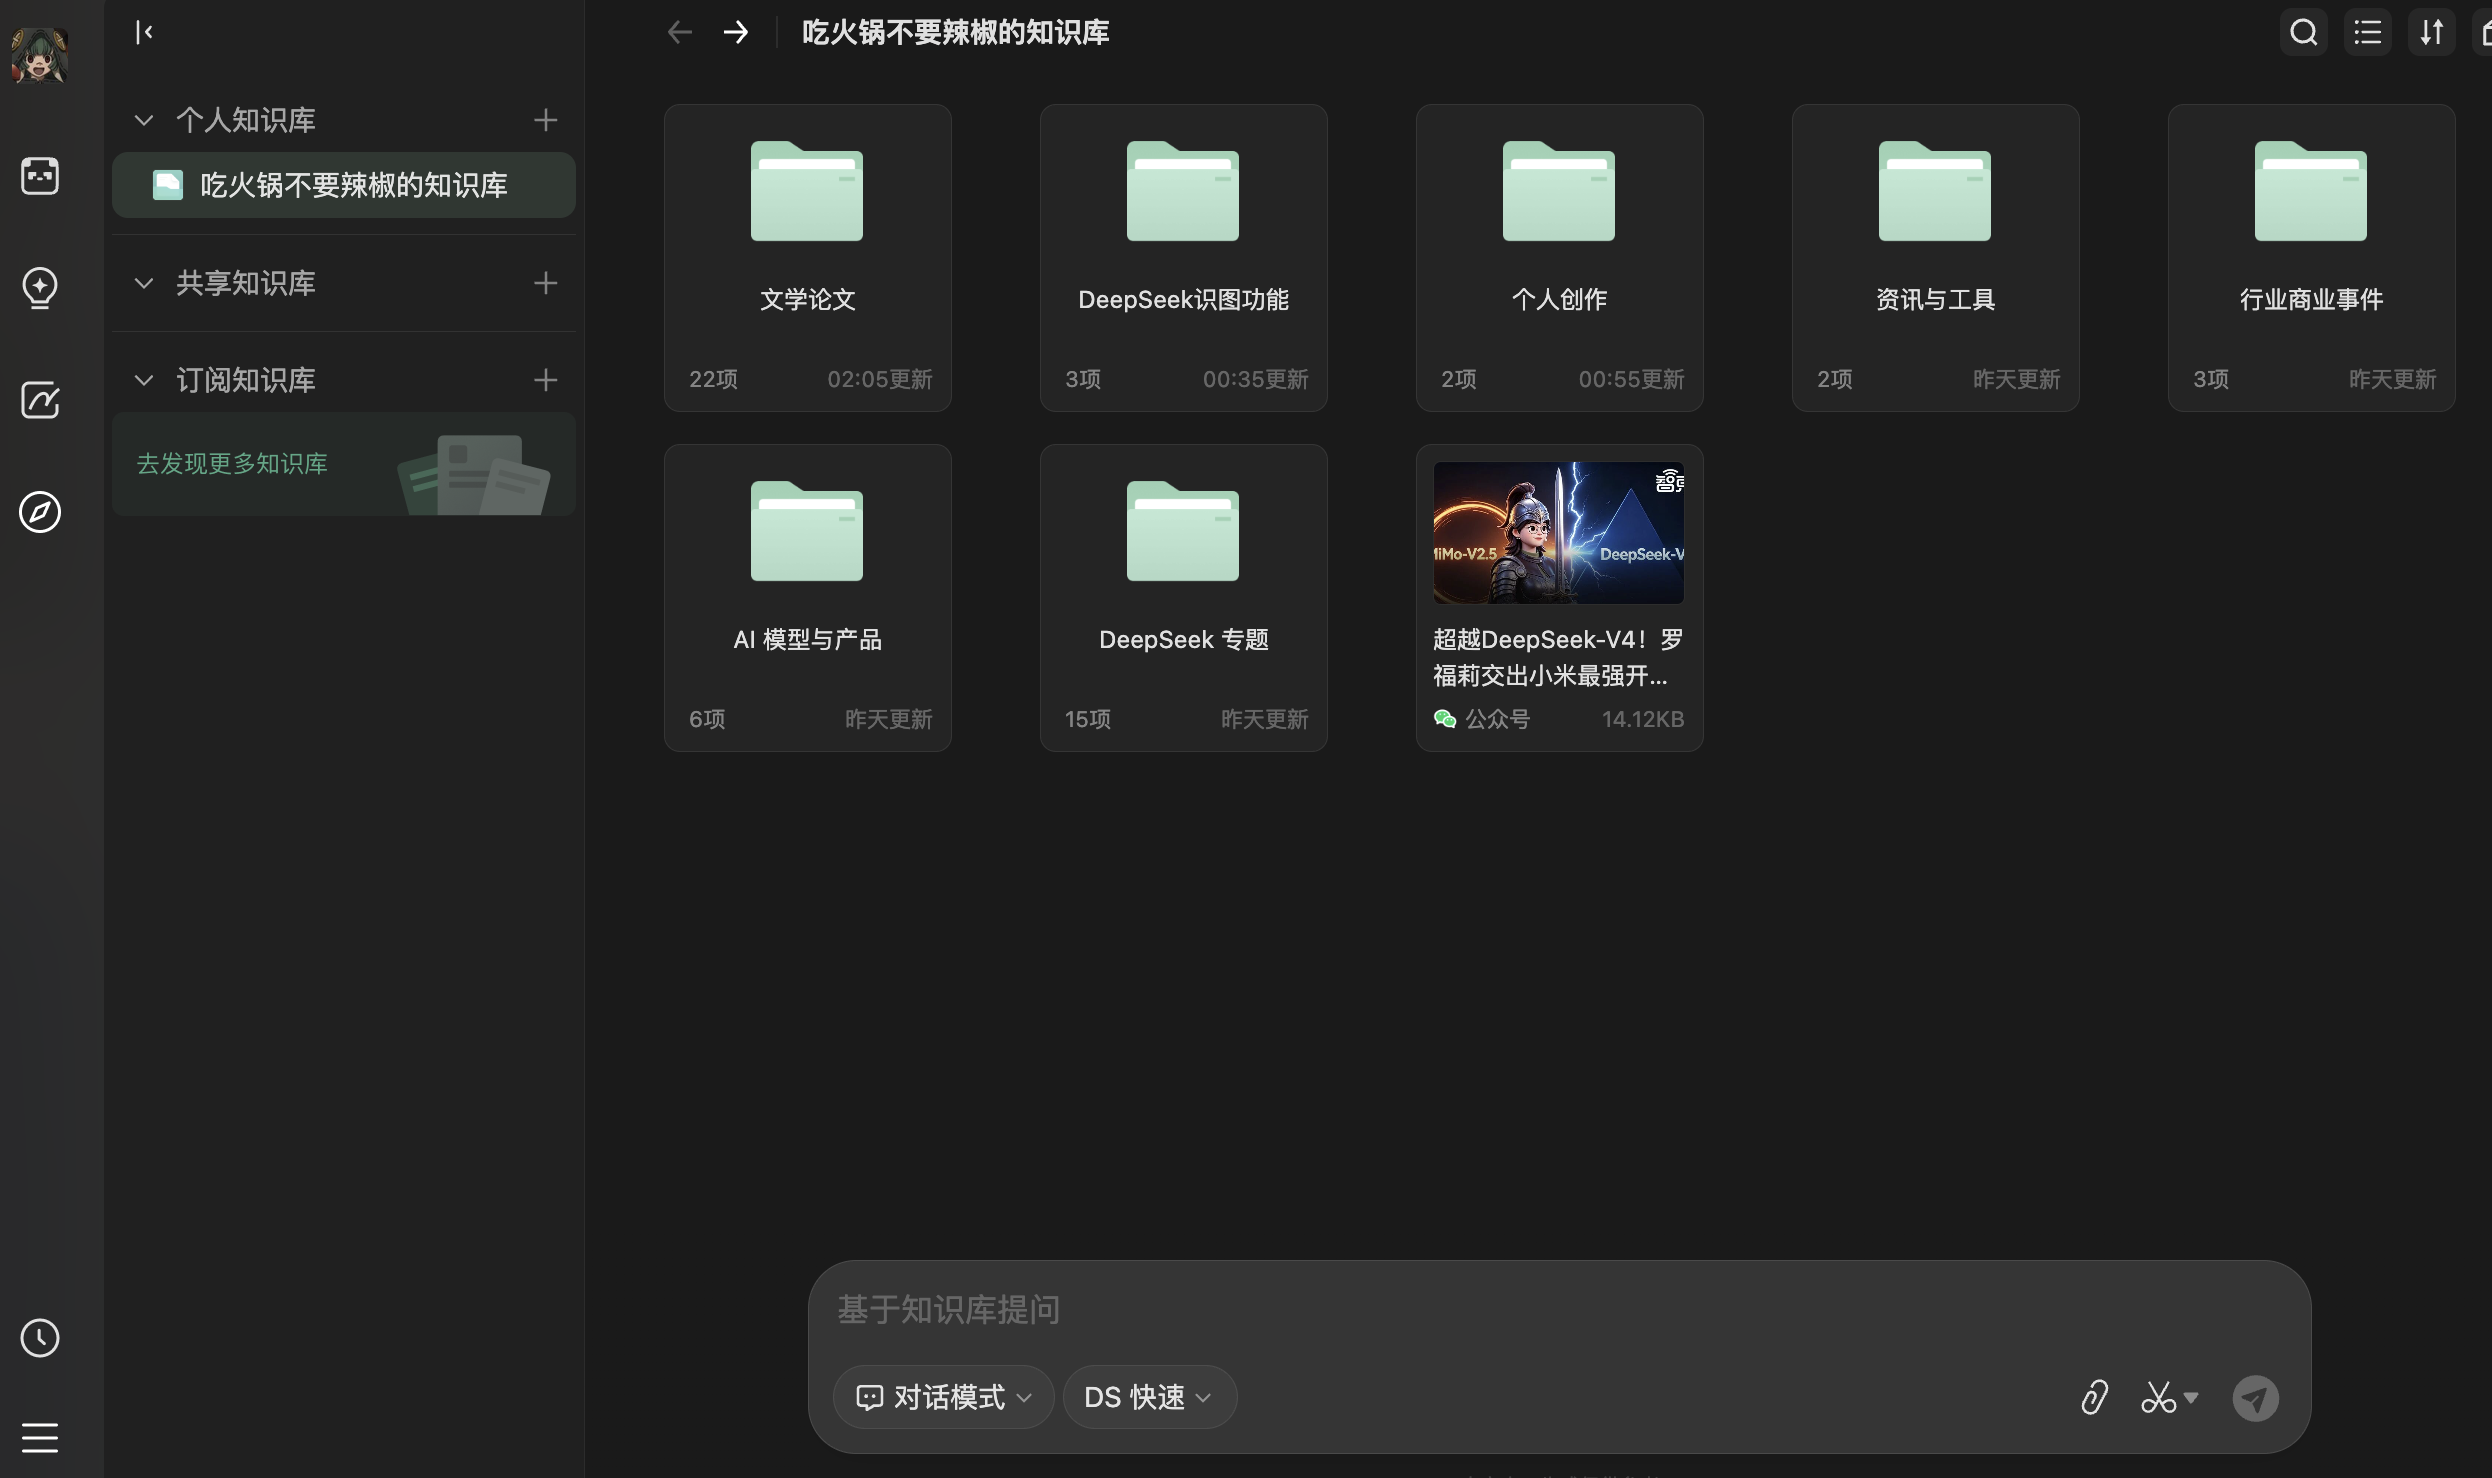Attach a file with the paperclip icon
2492x1478 pixels.
click(x=2094, y=1397)
